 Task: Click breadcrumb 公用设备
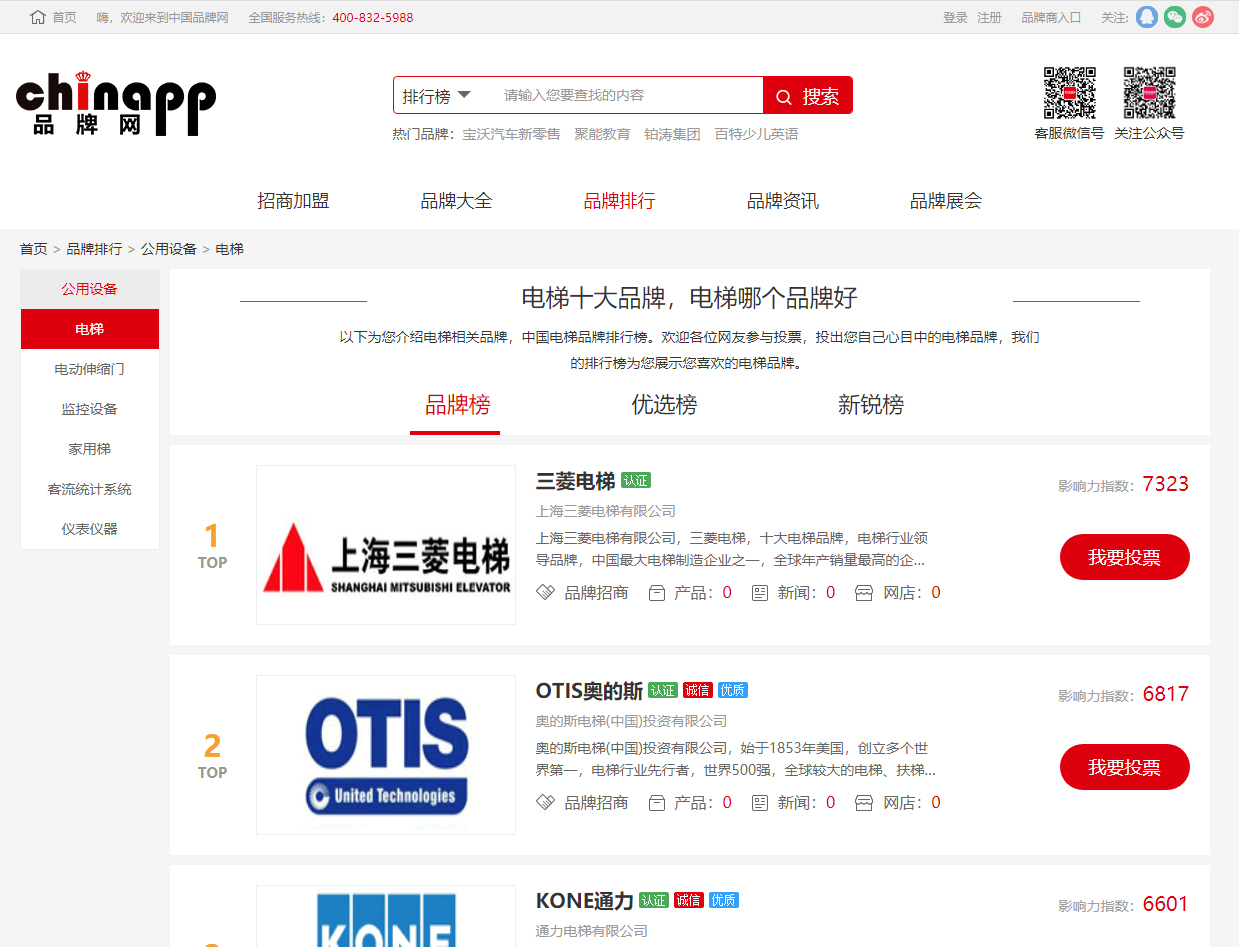168,249
